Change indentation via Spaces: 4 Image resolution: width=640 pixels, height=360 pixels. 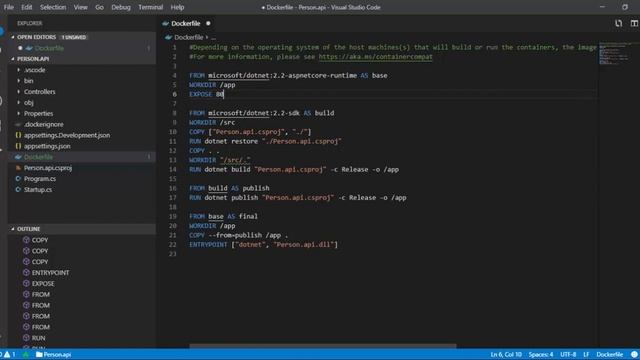(x=541, y=354)
